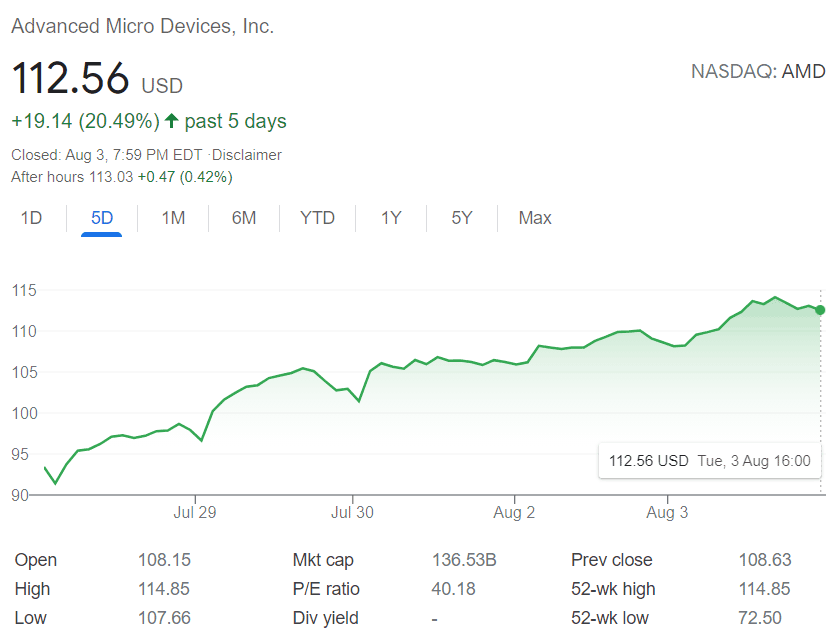Click the High value 114.85

click(x=164, y=589)
